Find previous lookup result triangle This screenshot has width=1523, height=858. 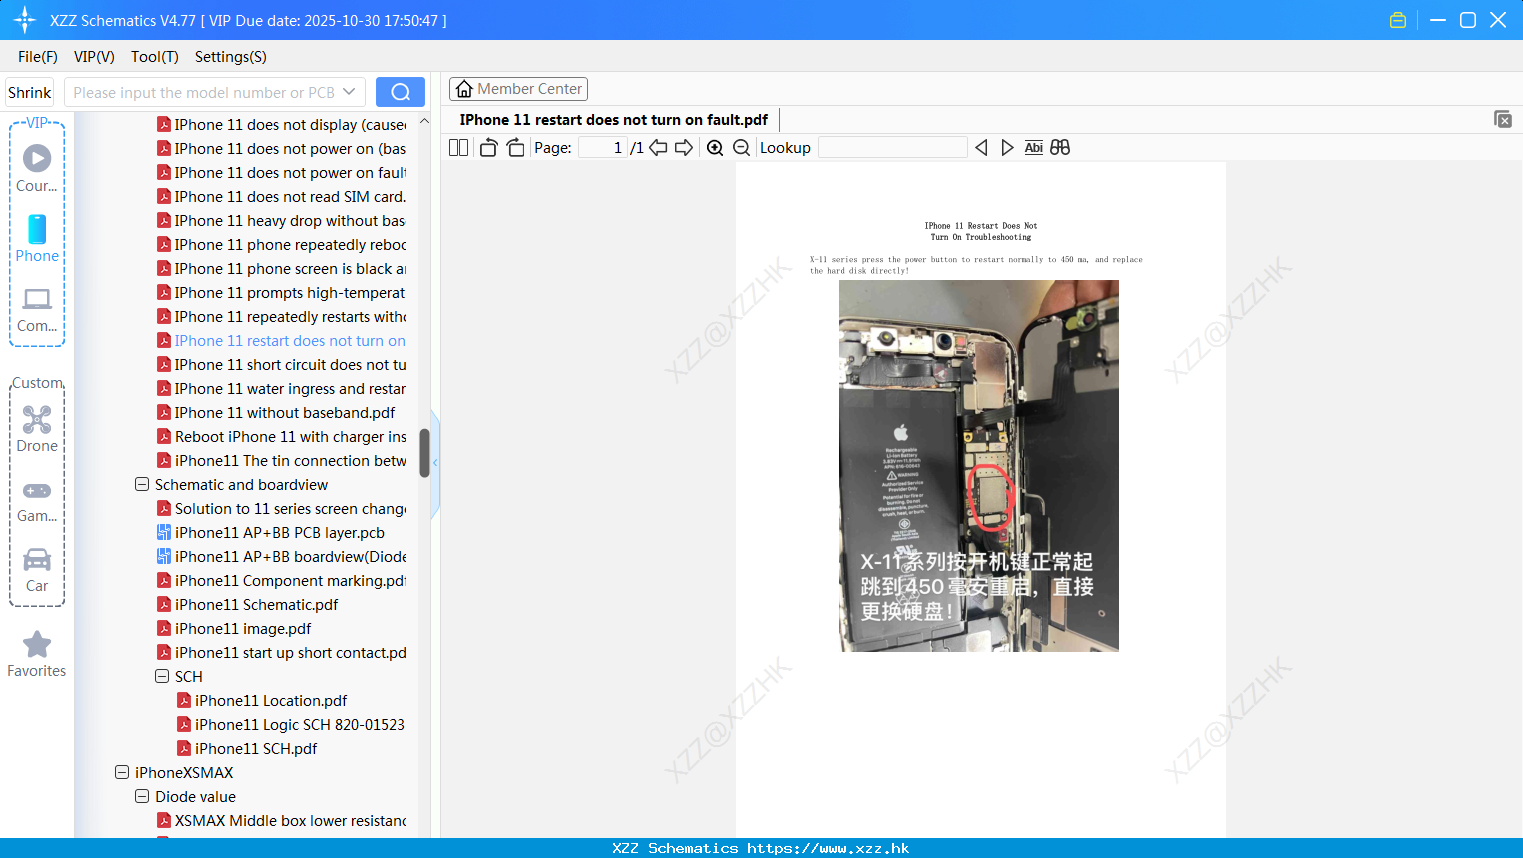point(981,147)
